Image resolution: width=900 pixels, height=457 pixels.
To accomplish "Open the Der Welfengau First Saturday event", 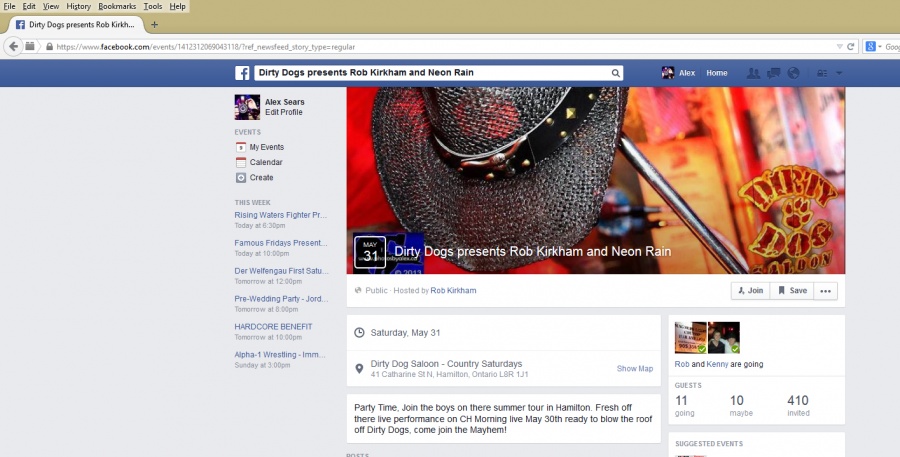I will 281,271.
